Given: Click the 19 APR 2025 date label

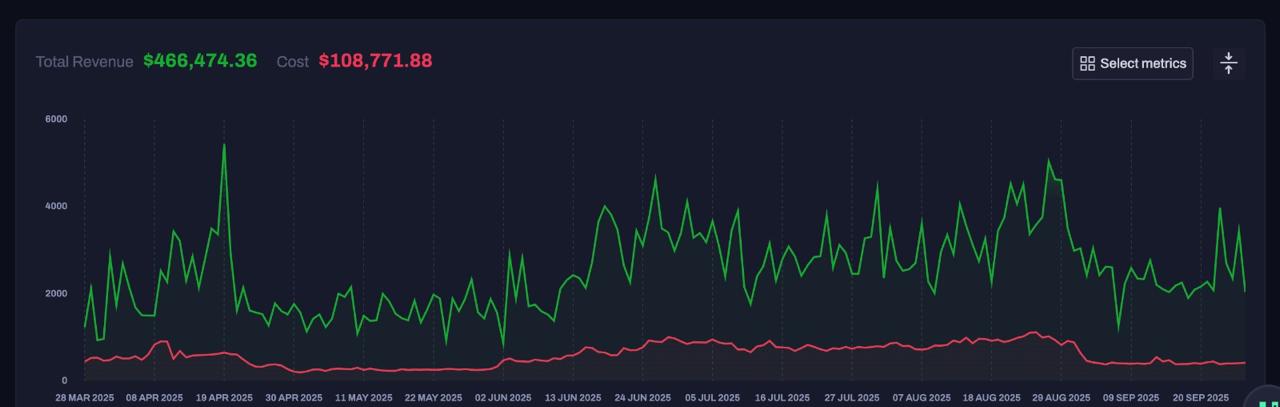Looking at the screenshot, I should pyautogui.click(x=224, y=397).
